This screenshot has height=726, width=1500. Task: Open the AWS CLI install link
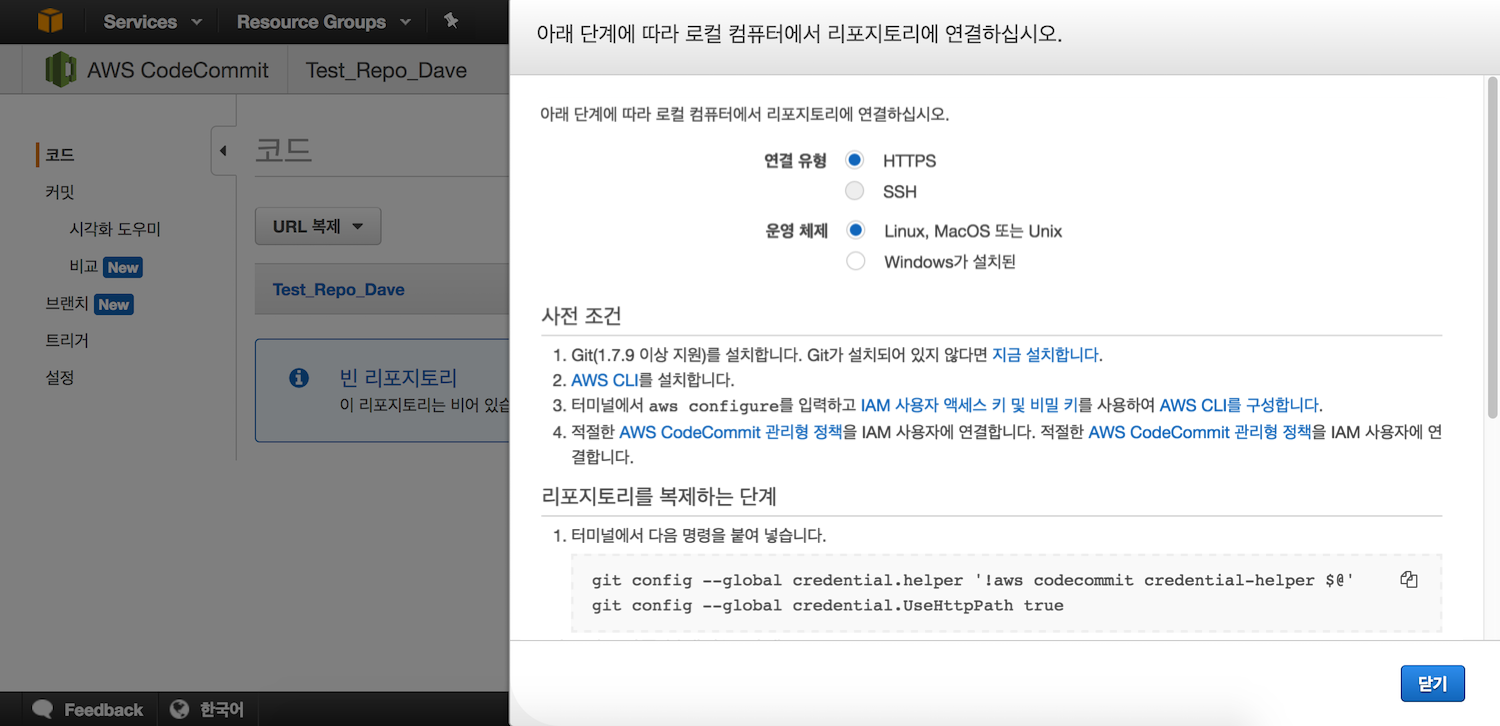tap(604, 380)
